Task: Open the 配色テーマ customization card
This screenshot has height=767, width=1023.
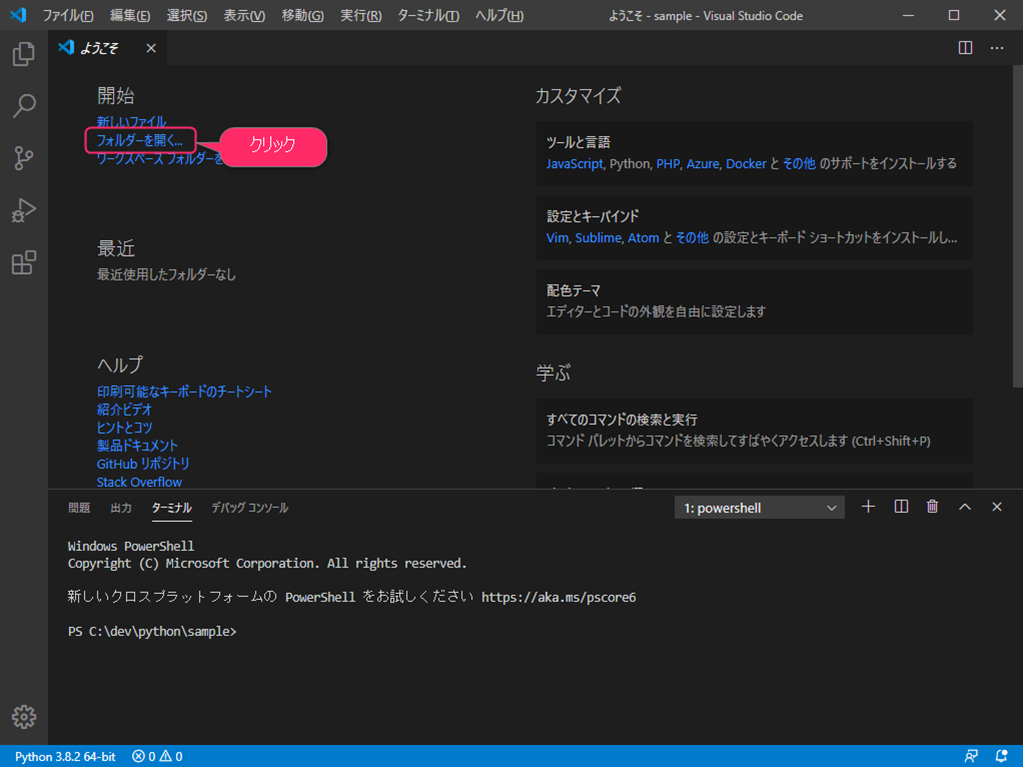Action: tap(754, 301)
